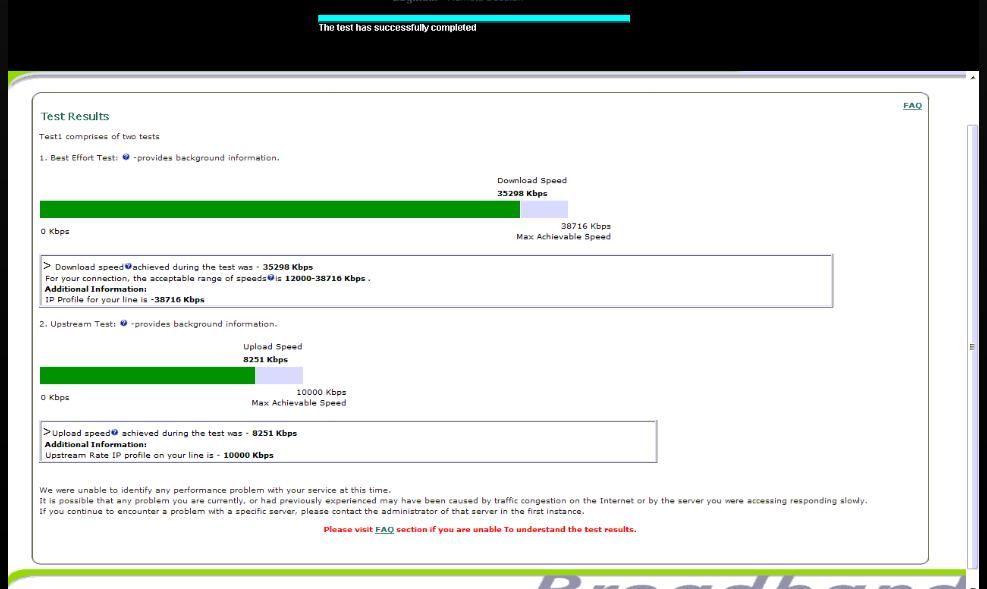Viewport: 987px width, 589px height.
Task: Click the green upload speed progress bar
Action: pyautogui.click(x=147, y=376)
